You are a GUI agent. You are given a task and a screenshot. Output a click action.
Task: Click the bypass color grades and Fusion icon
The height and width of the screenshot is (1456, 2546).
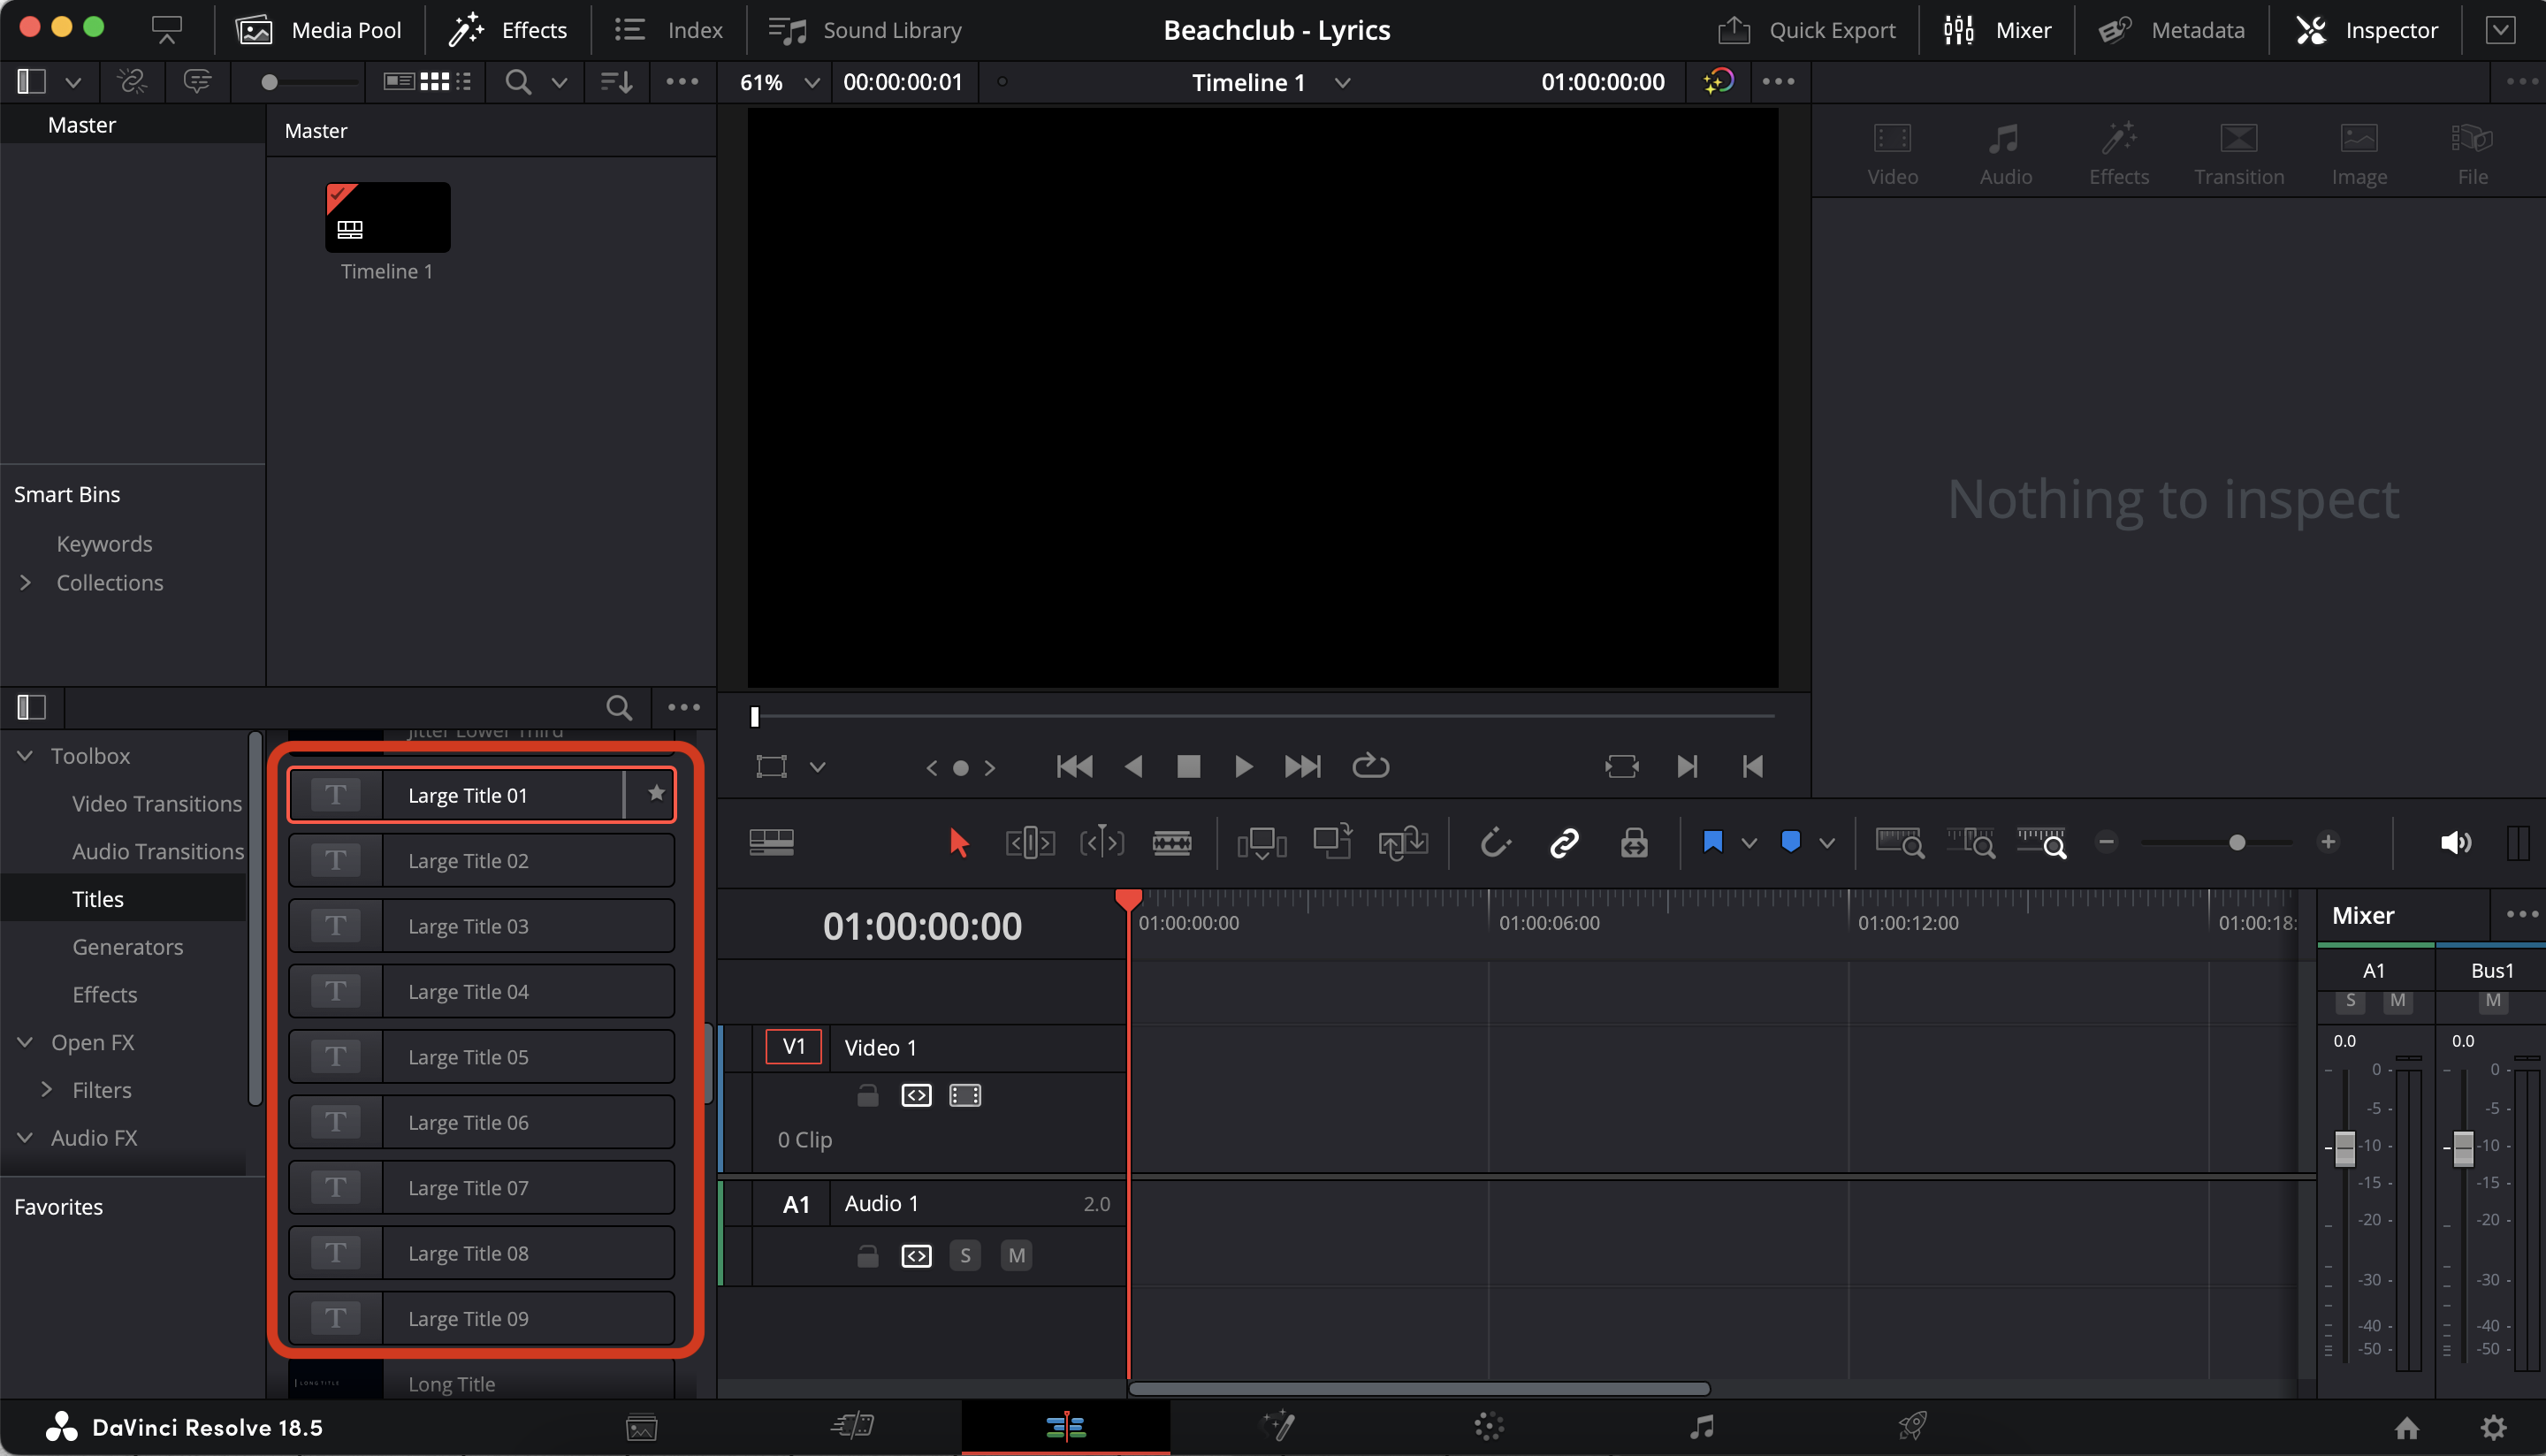(1718, 81)
